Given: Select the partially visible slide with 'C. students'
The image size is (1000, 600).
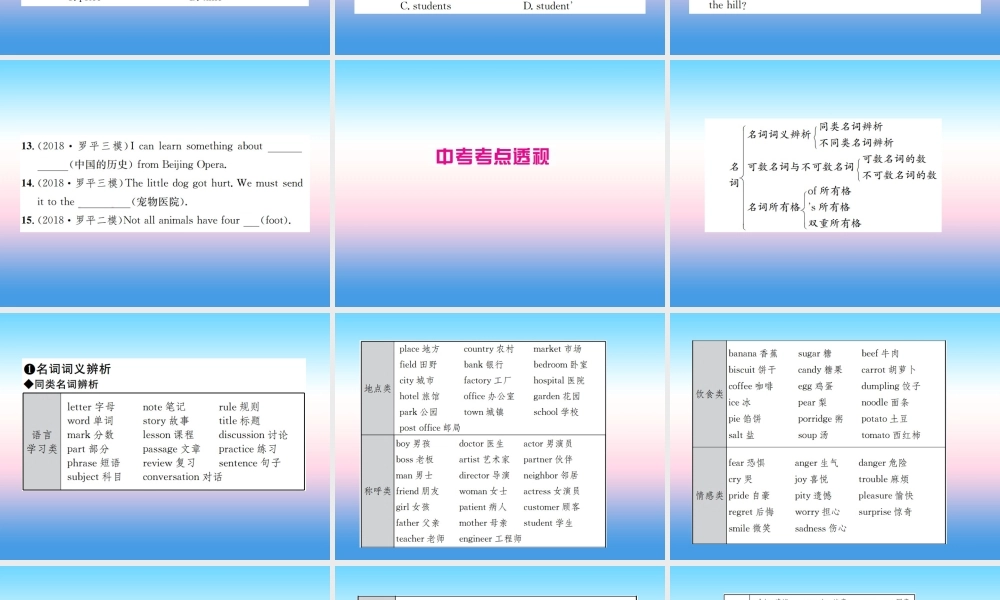Looking at the screenshot, I should click(x=499, y=27).
